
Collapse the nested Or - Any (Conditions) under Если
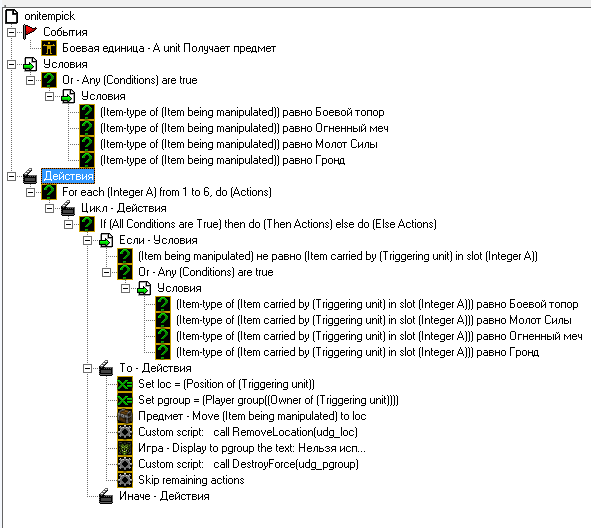(x=106, y=272)
